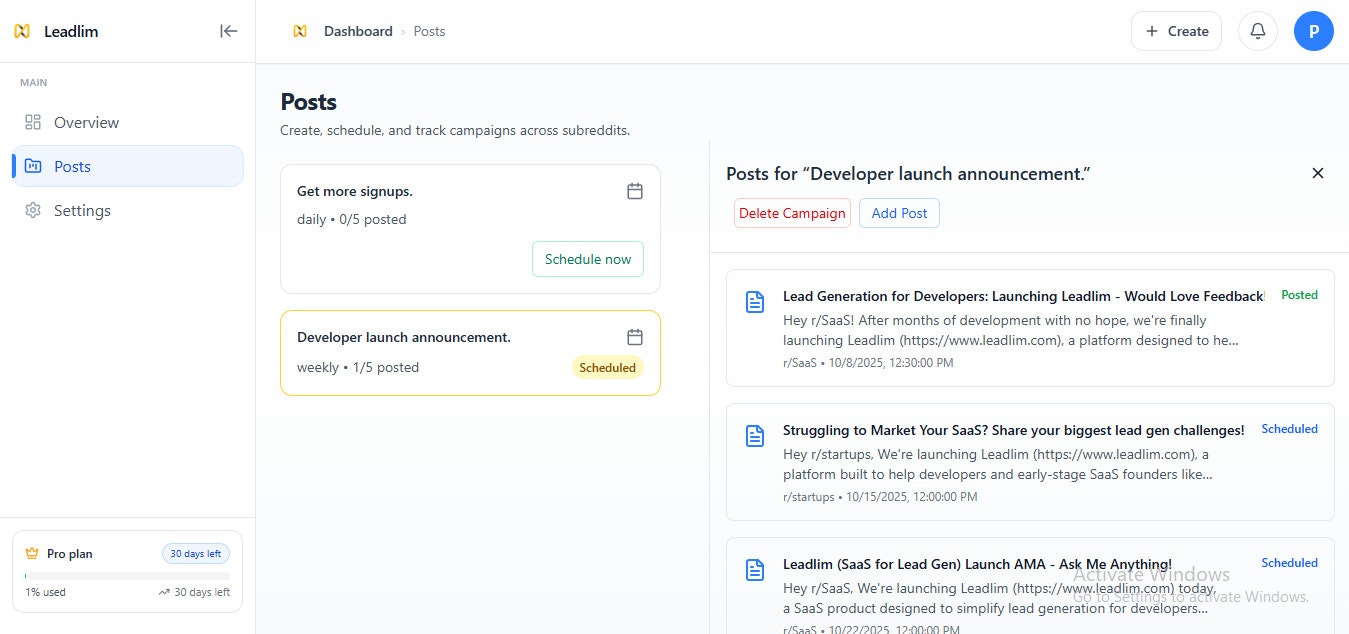This screenshot has height=634, width=1349.
Task: Collapse the sidebar with arrow icon
Action: (229, 31)
